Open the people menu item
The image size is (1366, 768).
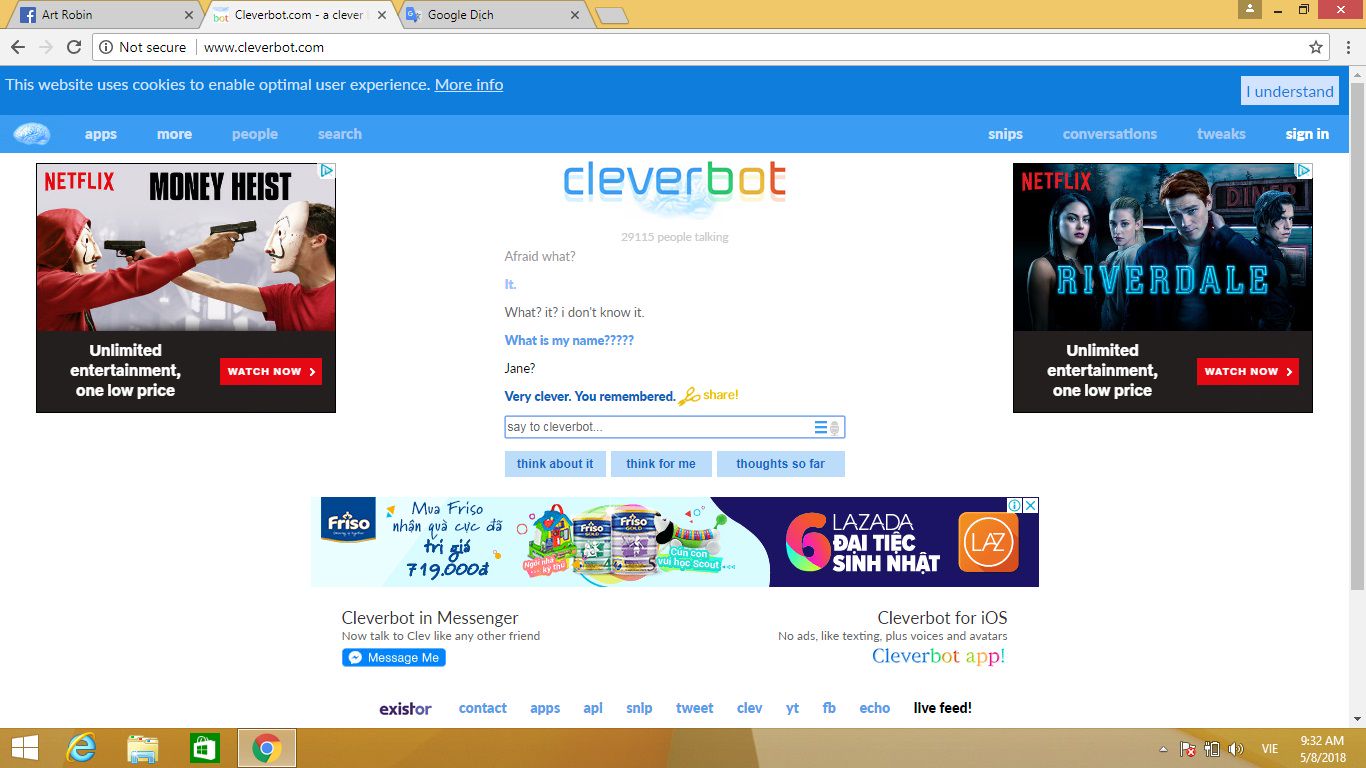[255, 134]
